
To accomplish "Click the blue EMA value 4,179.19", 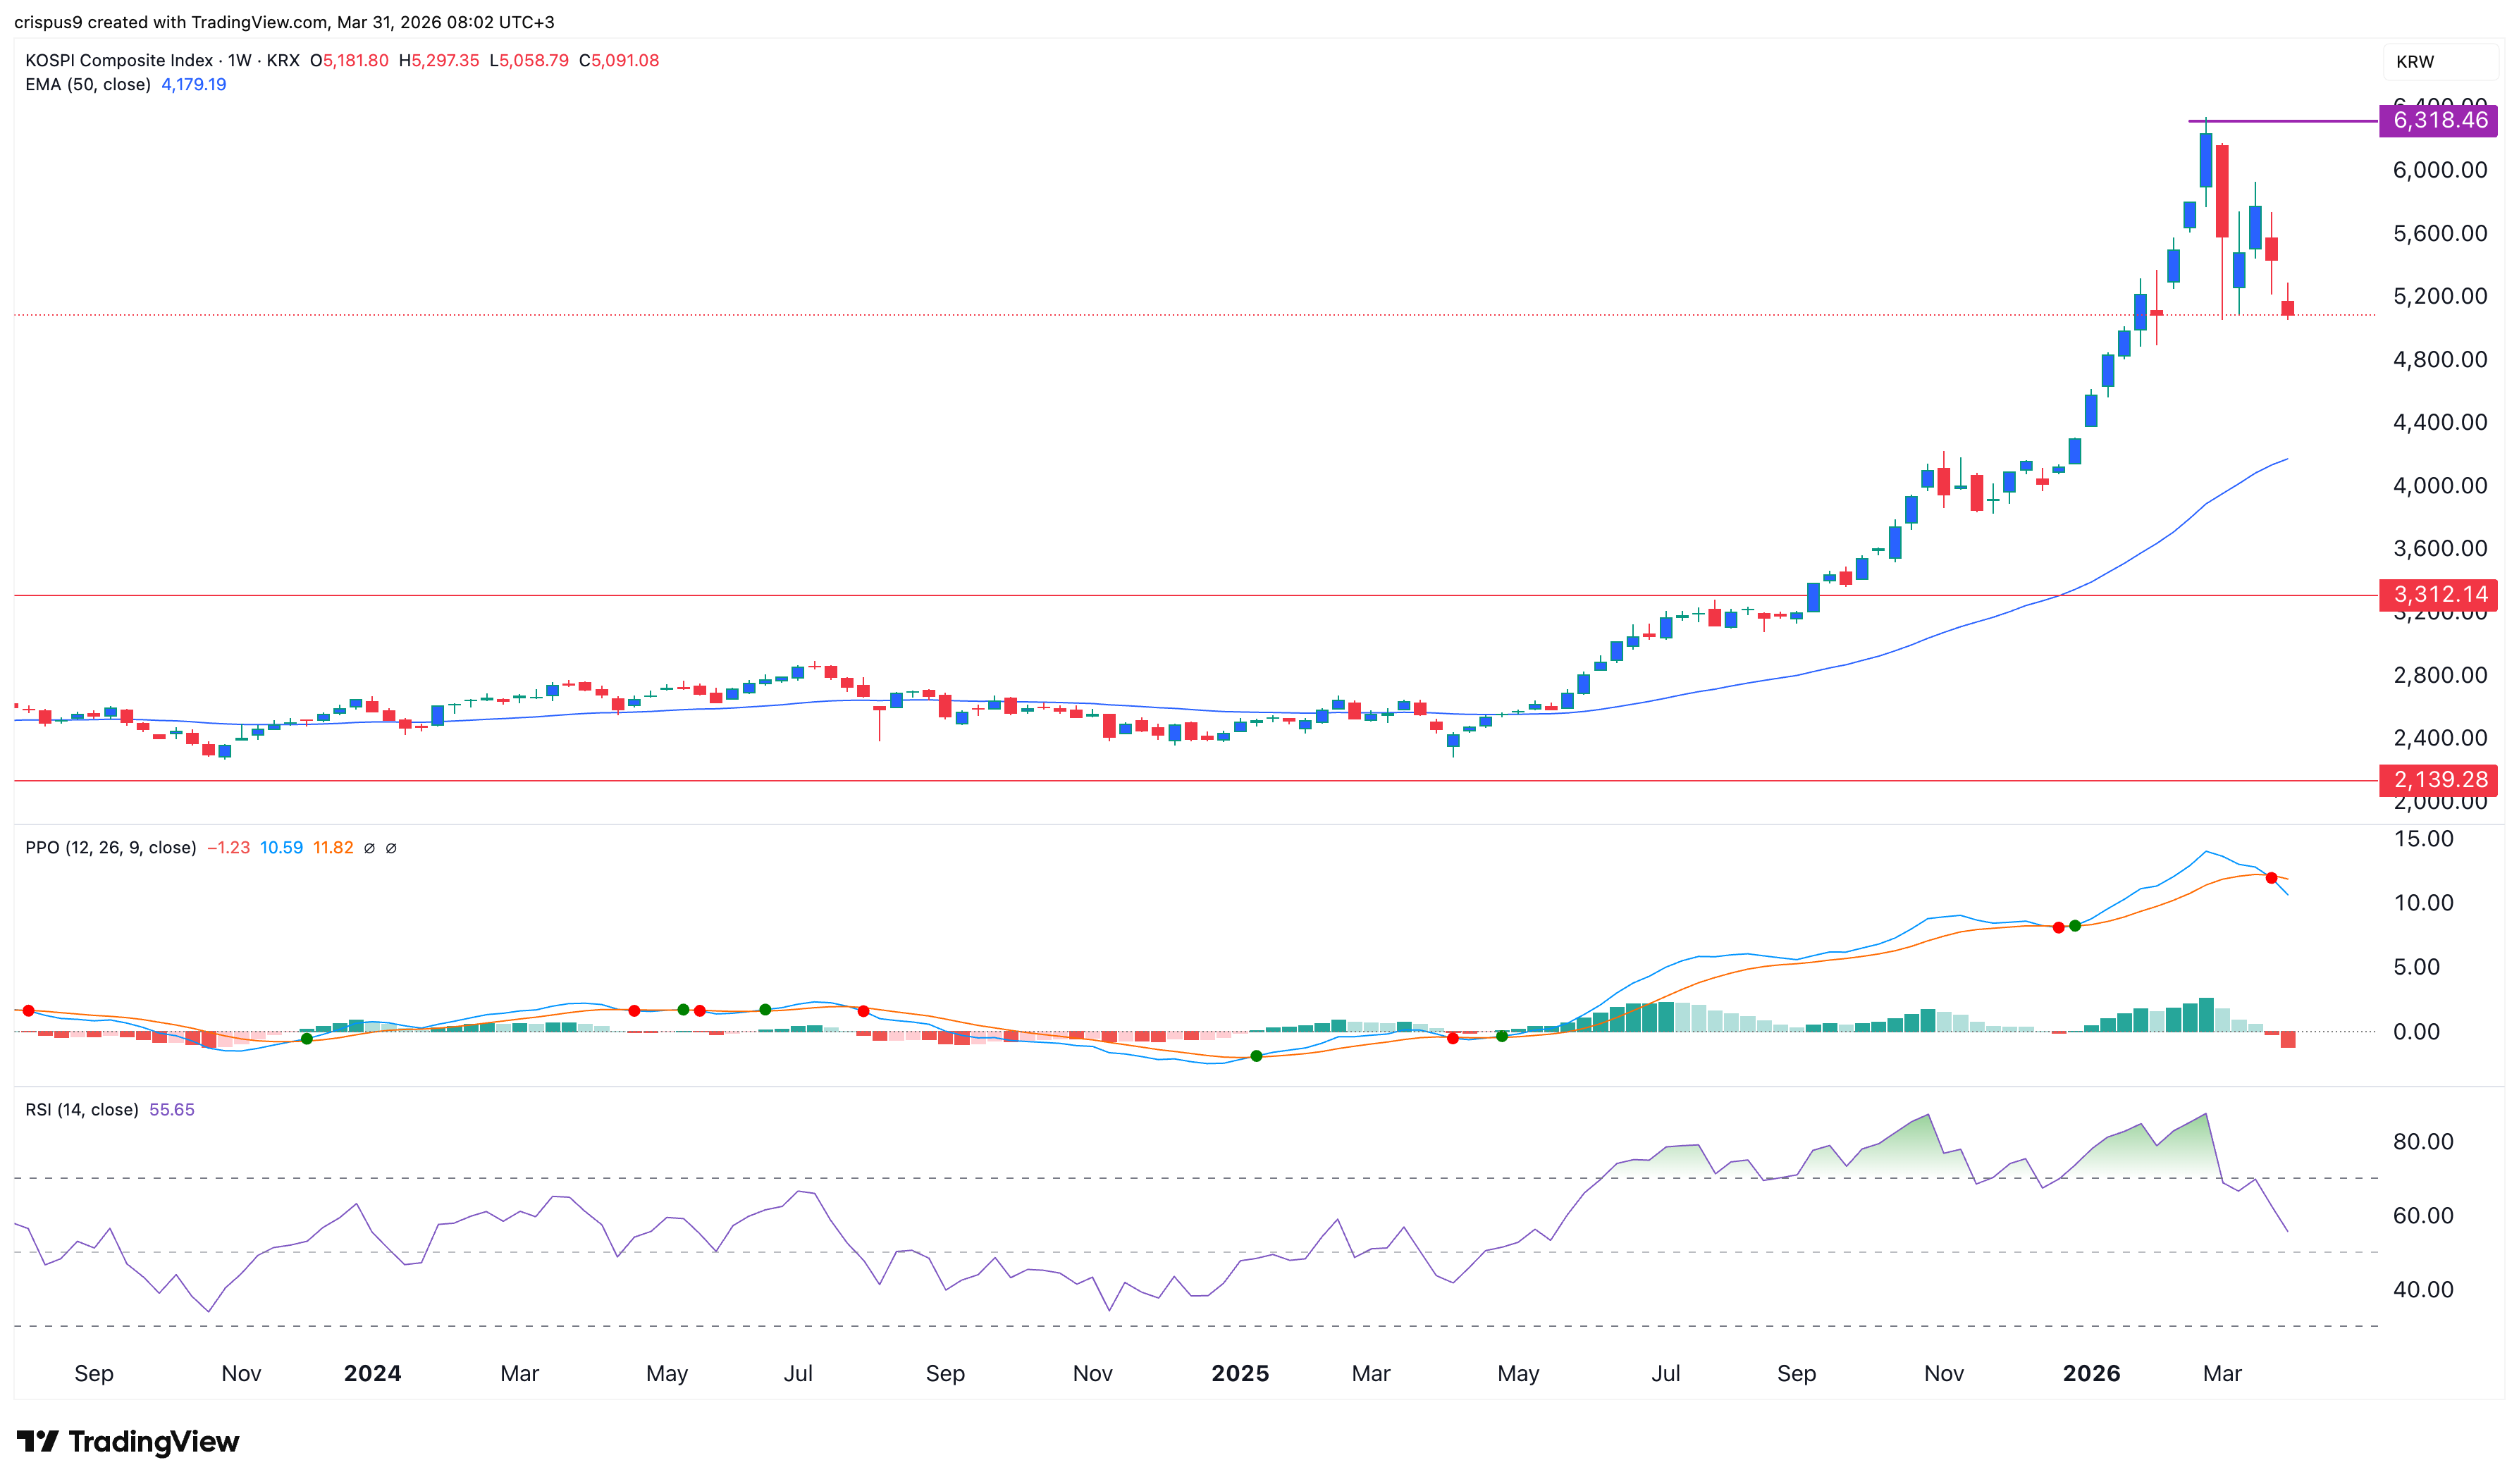I will [193, 85].
